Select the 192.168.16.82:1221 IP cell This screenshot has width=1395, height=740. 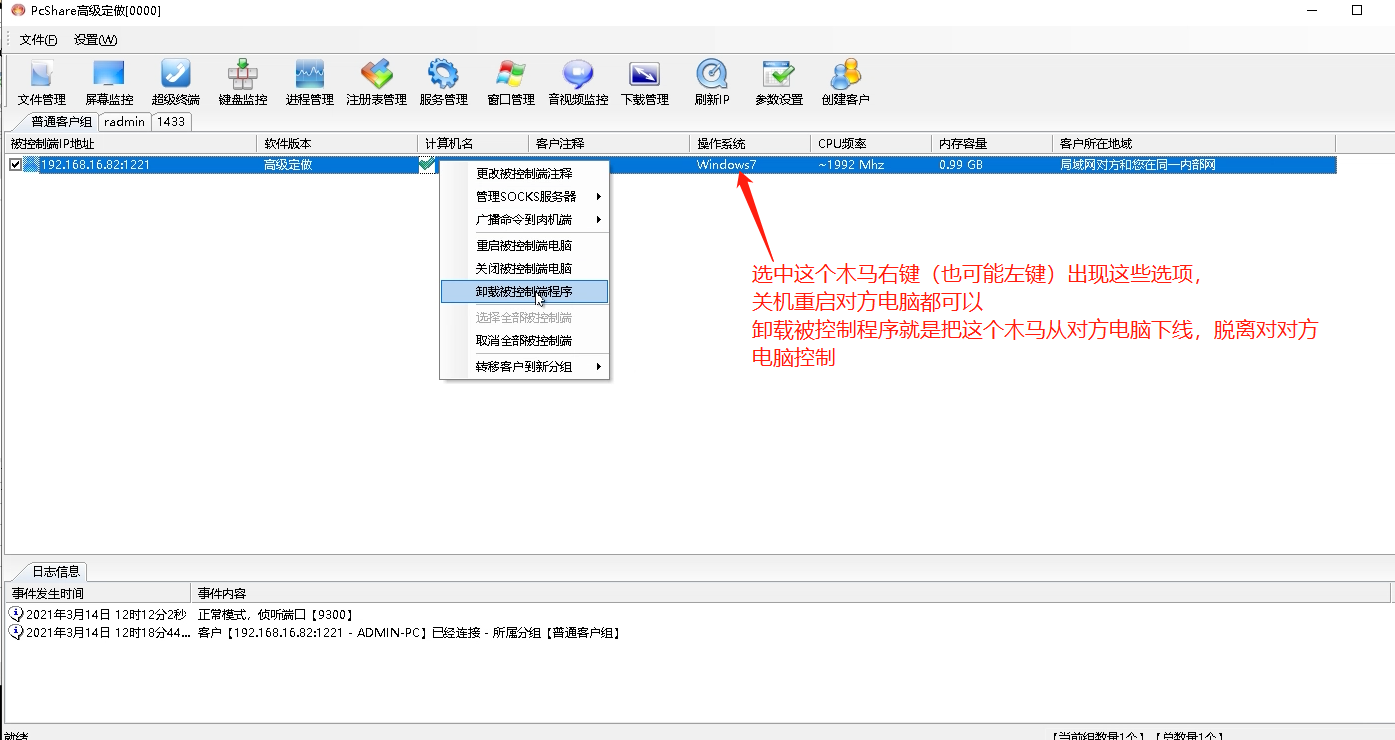(96, 165)
